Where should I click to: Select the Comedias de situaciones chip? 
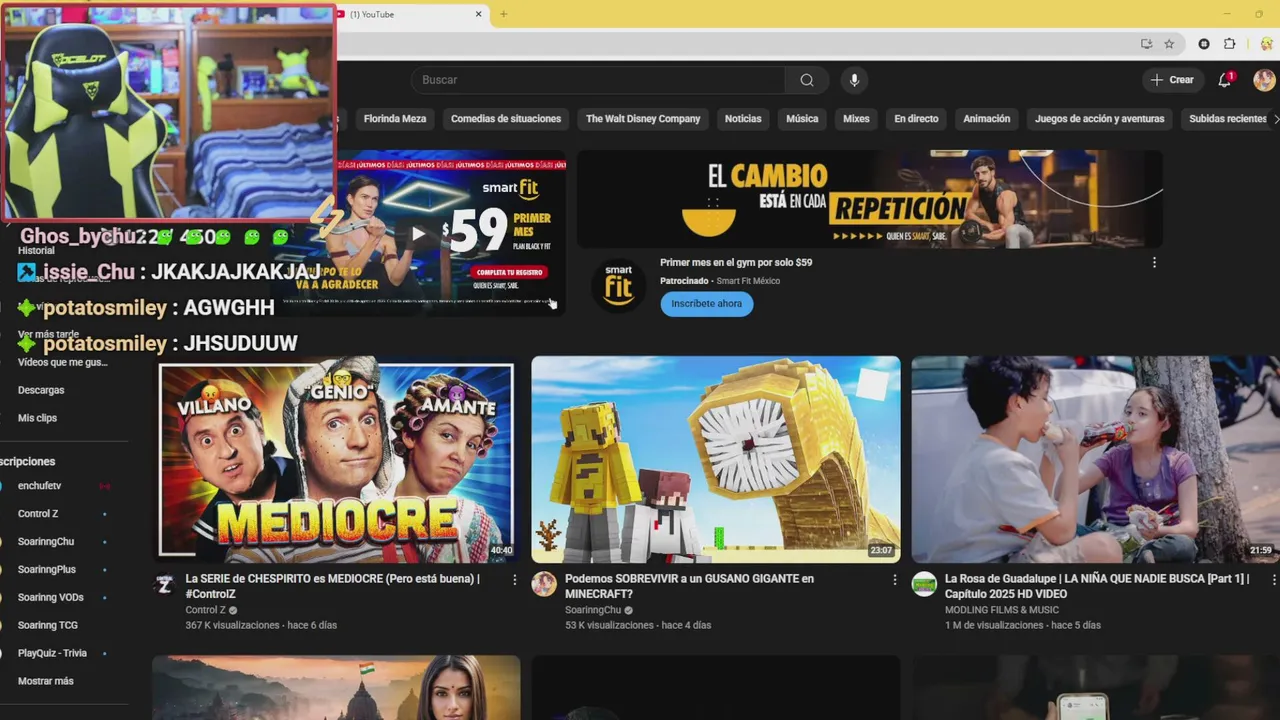click(x=506, y=119)
